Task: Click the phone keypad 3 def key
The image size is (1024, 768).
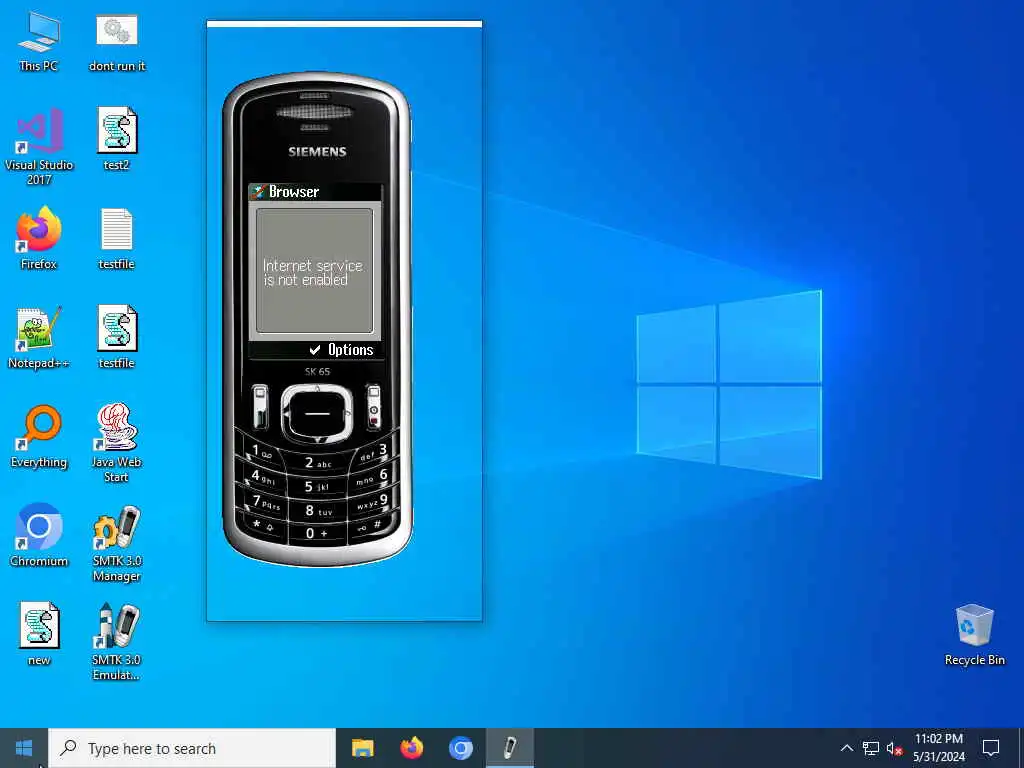Action: click(x=375, y=452)
